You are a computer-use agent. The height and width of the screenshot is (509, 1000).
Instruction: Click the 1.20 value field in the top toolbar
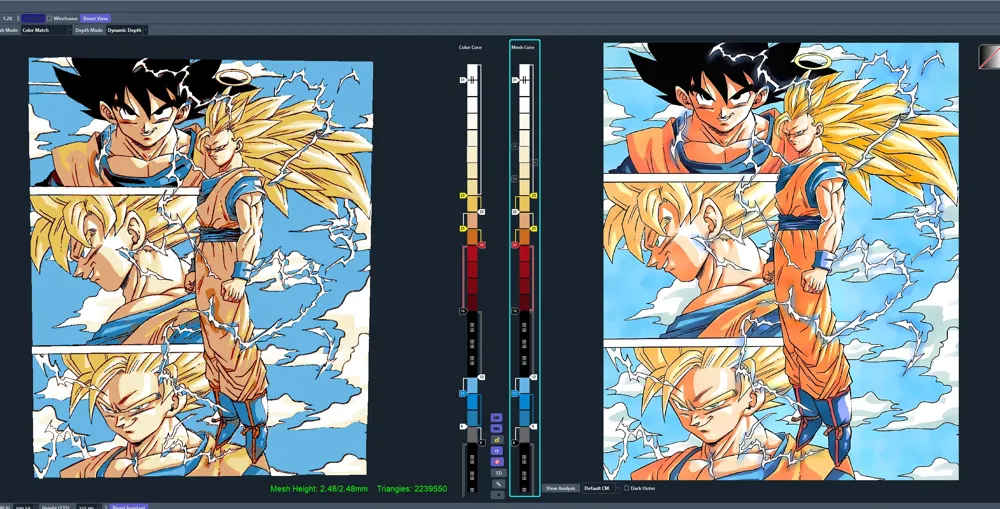(8, 18)
